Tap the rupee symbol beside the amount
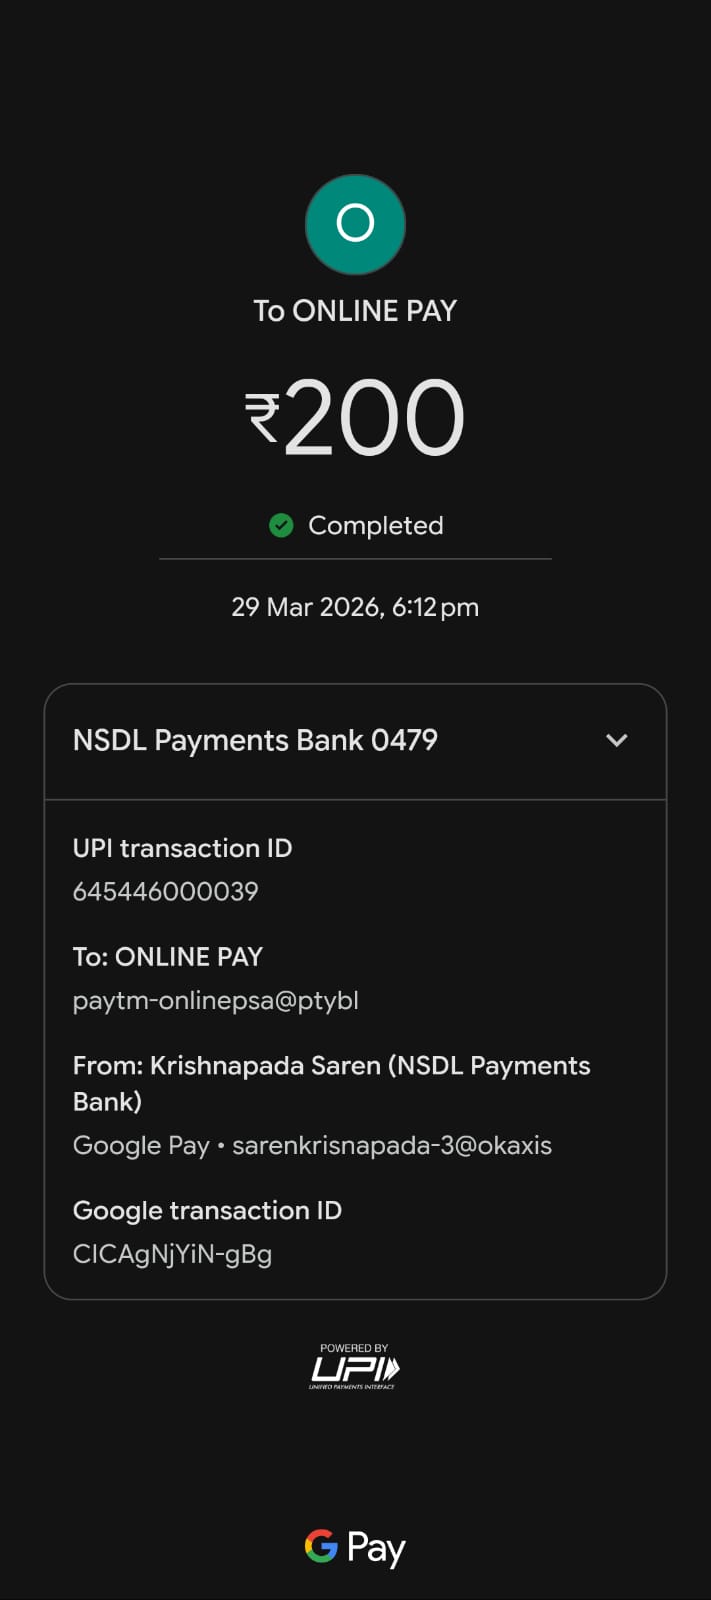The image size is (711, 1600). (x=262, y=417)
